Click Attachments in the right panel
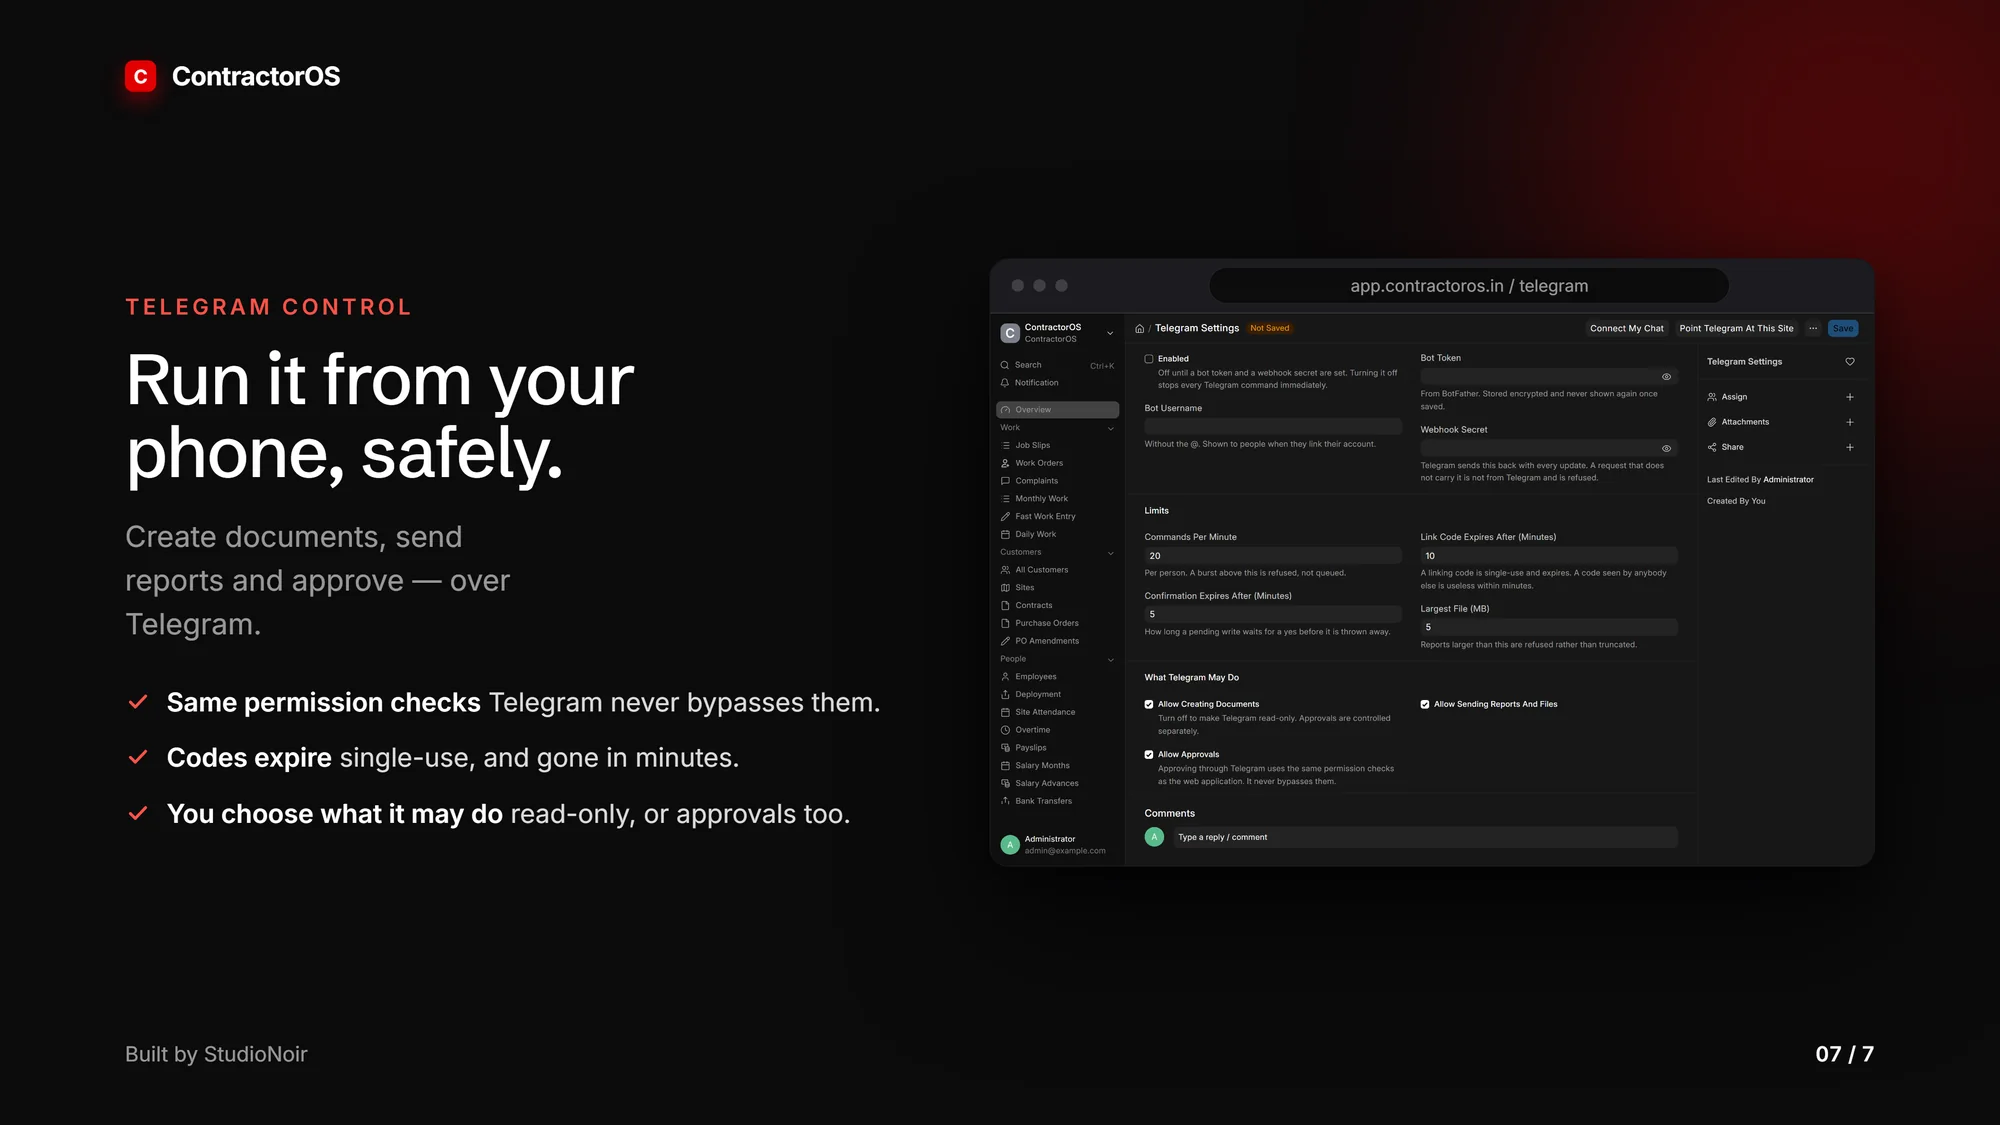 coord(1745,422)
